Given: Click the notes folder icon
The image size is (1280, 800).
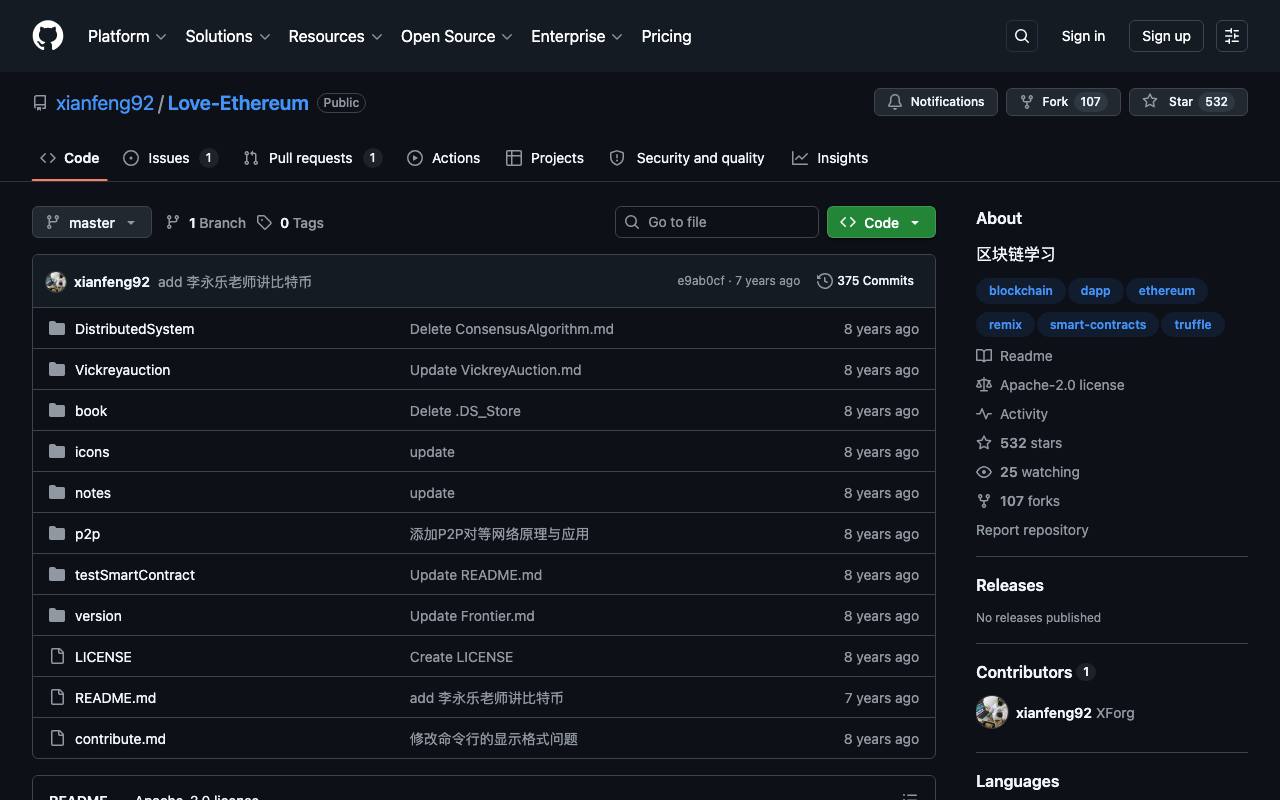Looking at the screenshot, I should pos(57,492).
